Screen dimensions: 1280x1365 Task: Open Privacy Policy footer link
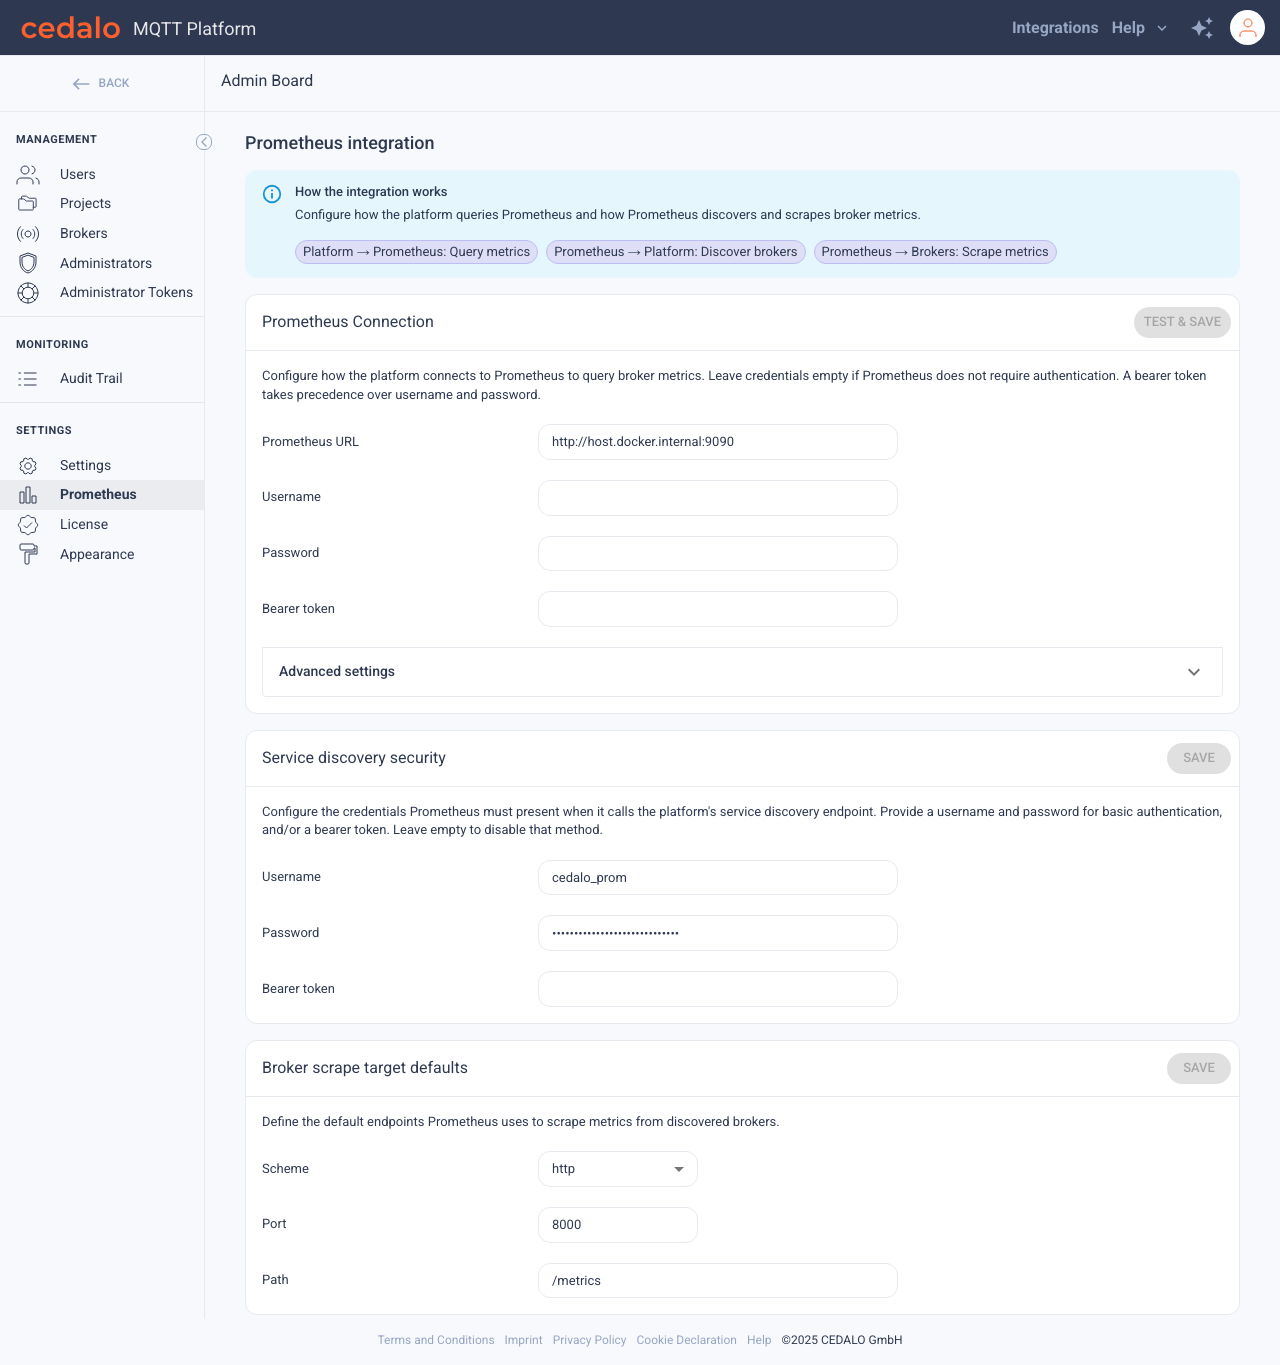point(589,1341)
